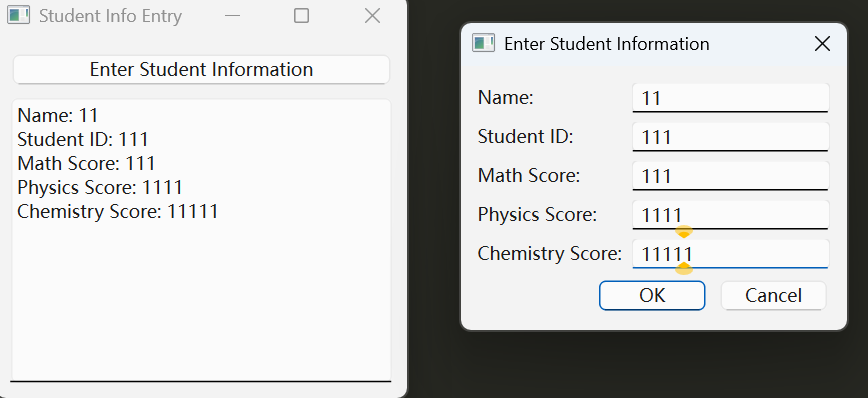The height and width of the screenshot is (398, 868).
Task: Click the Enter Student Information button
Action: [202, 70]
